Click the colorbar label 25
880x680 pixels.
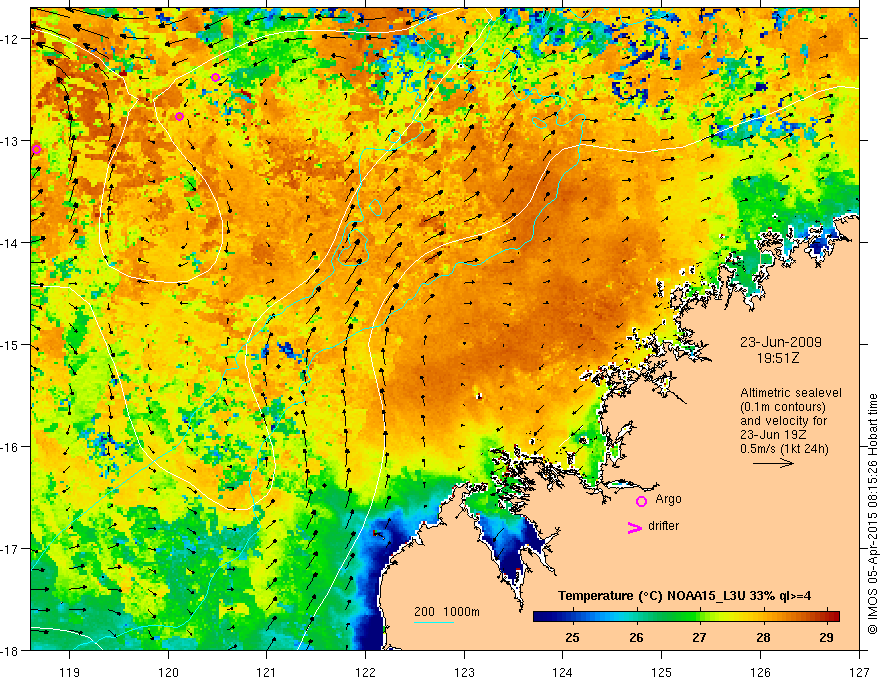pyautogui.click(x=572, y=637)
